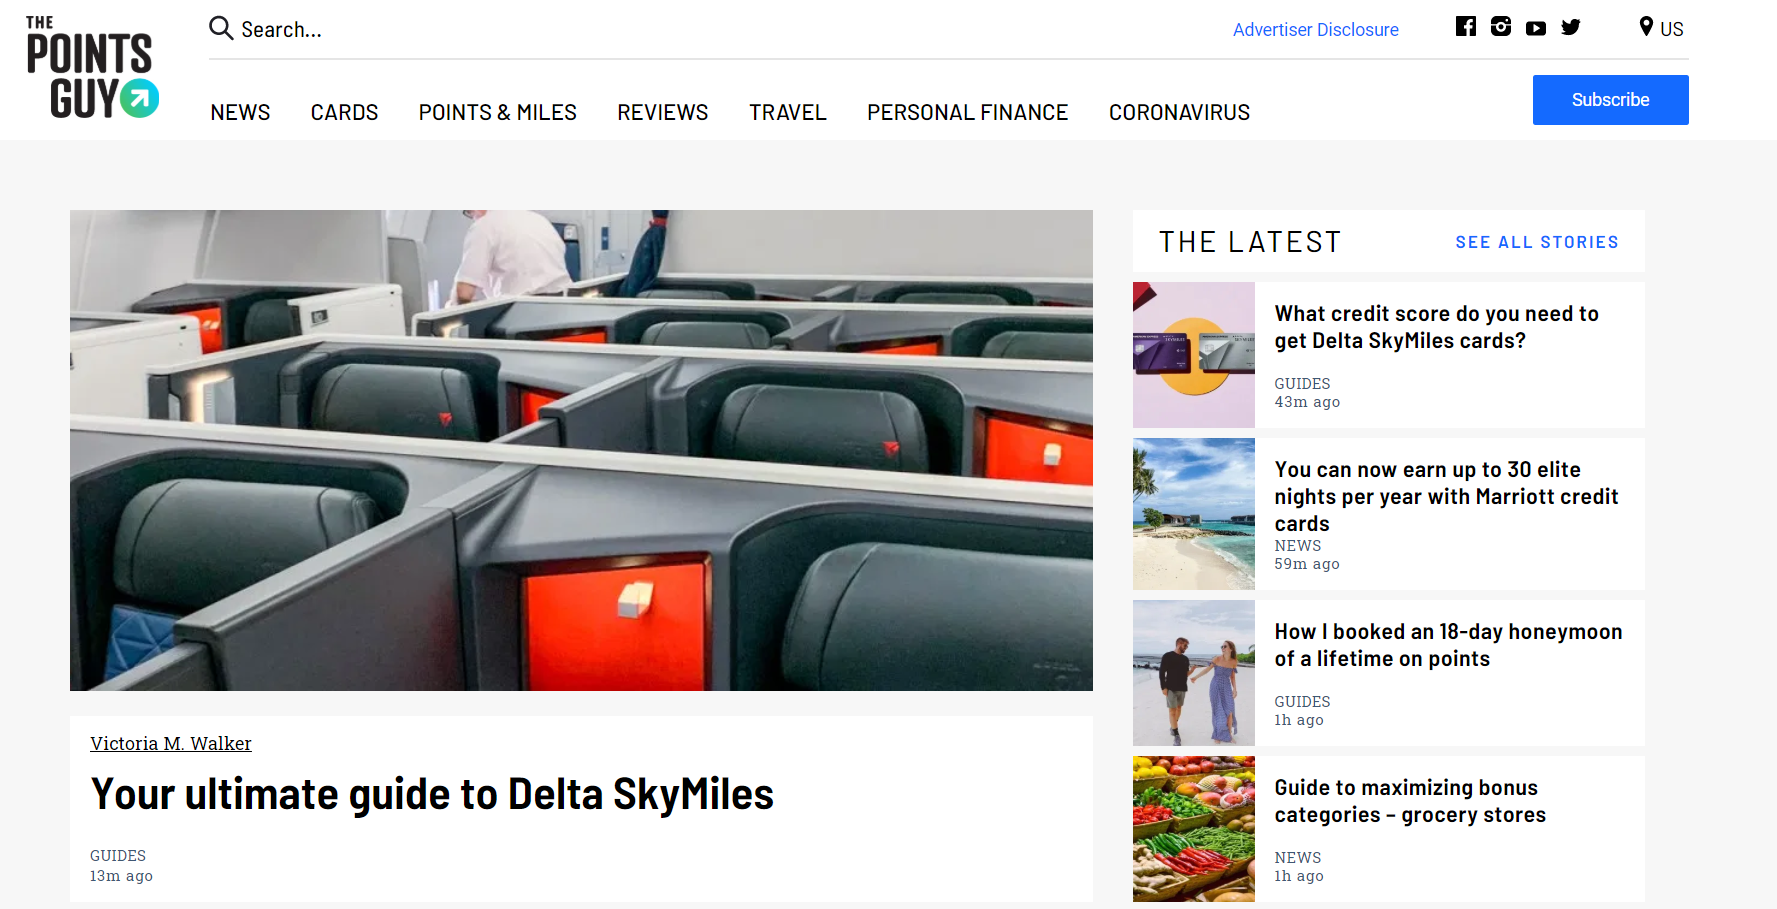Click NEWS label under Marriott article

[x=1298, y=546]
